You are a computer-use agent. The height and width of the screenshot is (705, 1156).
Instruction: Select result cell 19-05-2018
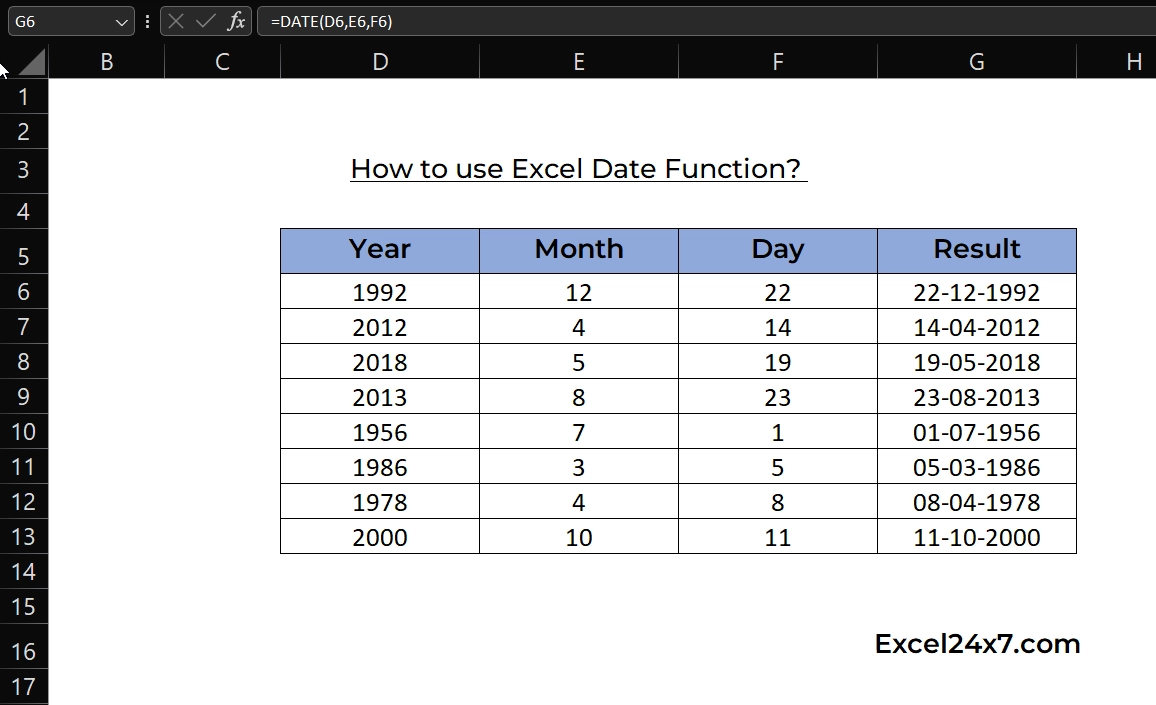tap(977, 361)
